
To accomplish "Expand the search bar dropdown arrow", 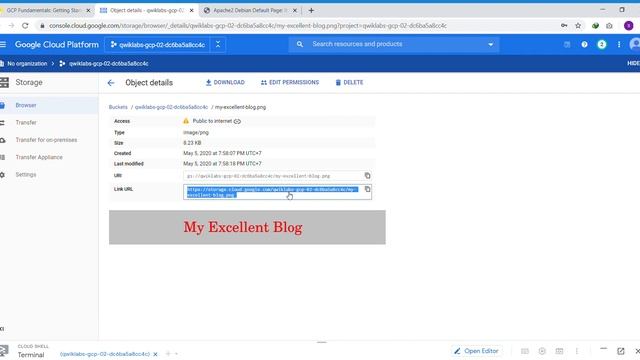I will (491, 44).
